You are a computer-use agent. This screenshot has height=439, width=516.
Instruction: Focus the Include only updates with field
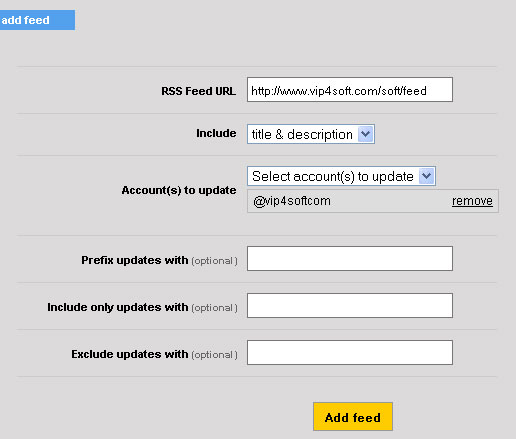point(350,305)
